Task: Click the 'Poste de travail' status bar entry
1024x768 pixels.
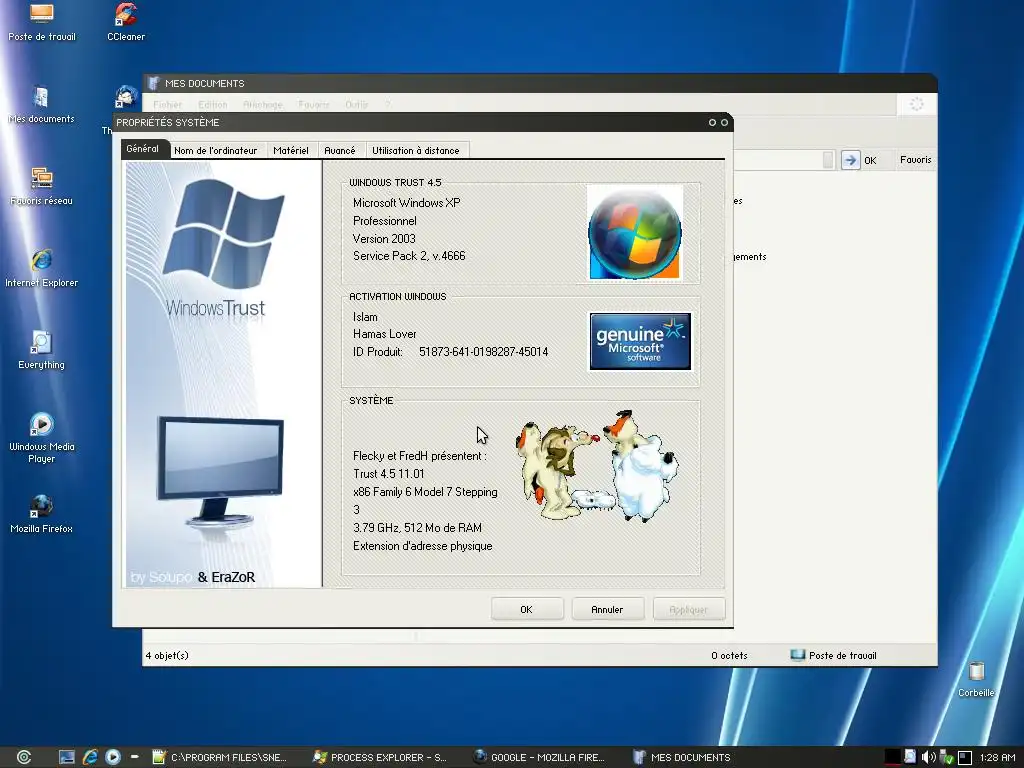Action: (833, 655)
